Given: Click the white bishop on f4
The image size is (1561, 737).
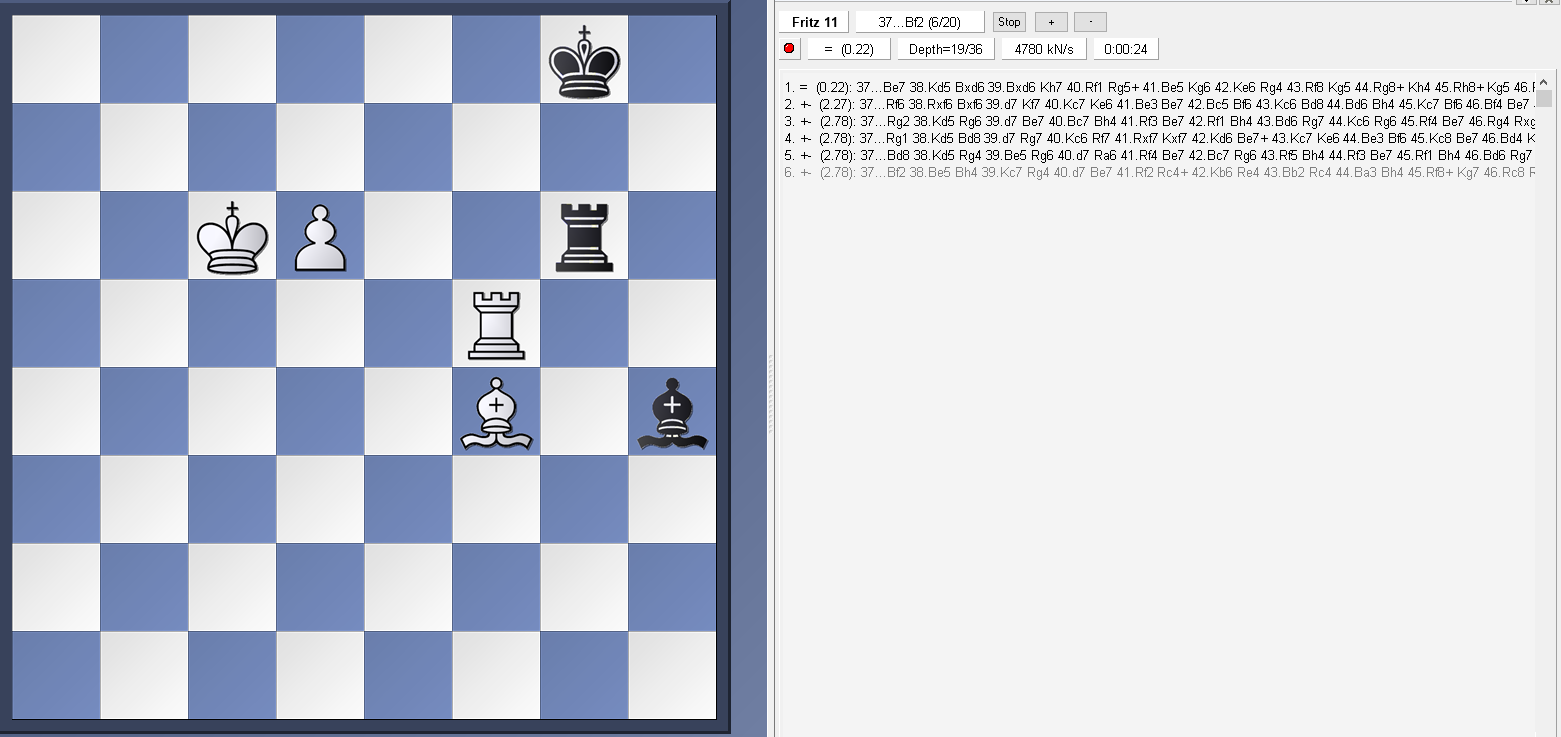Looking at the screenshot, I should click(496, 412).
